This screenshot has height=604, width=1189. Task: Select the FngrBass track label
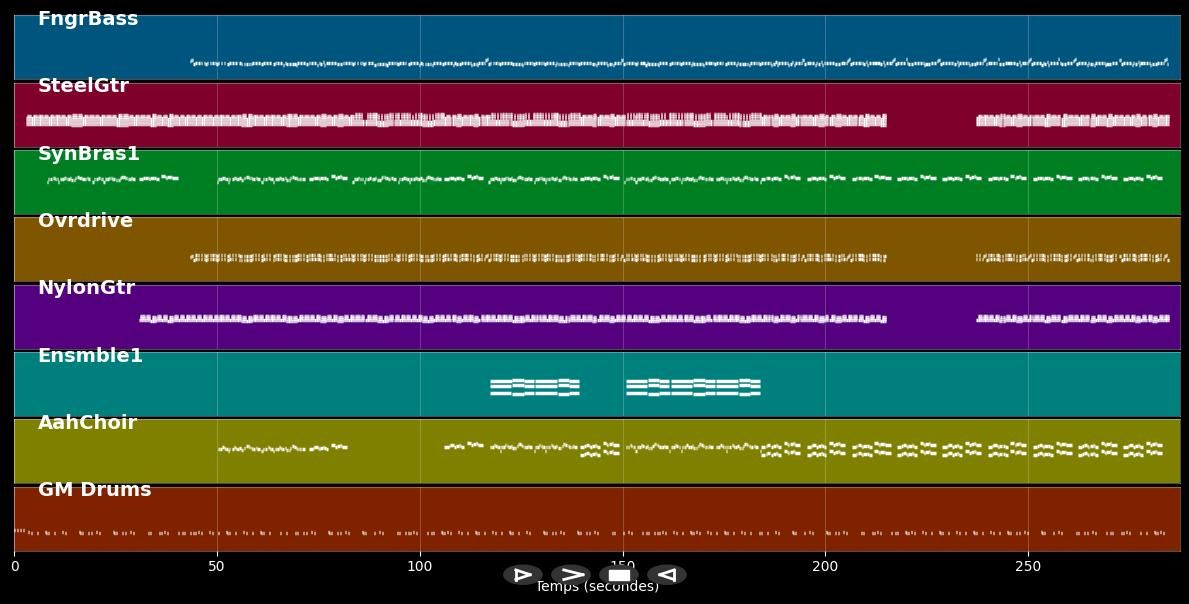(x=87, y=18)
